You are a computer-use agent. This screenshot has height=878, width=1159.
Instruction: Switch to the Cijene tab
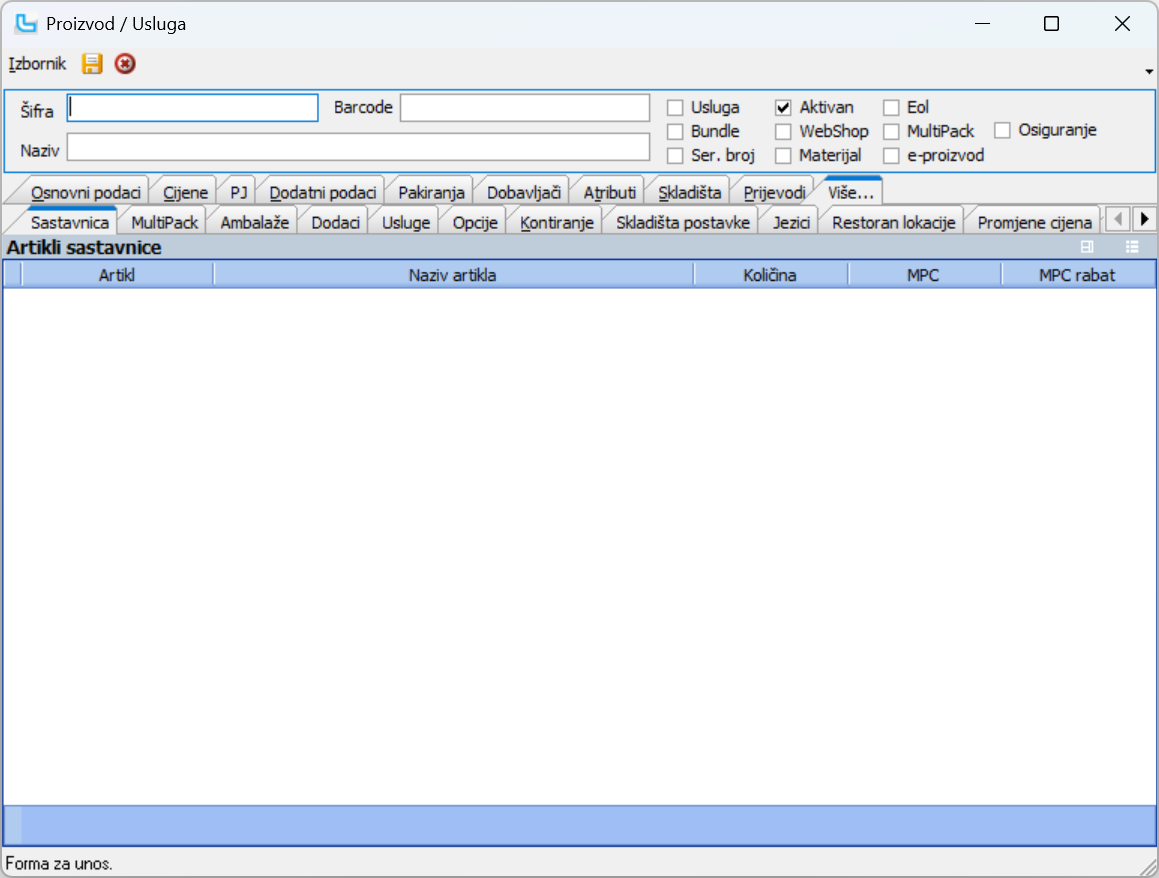pyautogui.click(x=186, y=192)
